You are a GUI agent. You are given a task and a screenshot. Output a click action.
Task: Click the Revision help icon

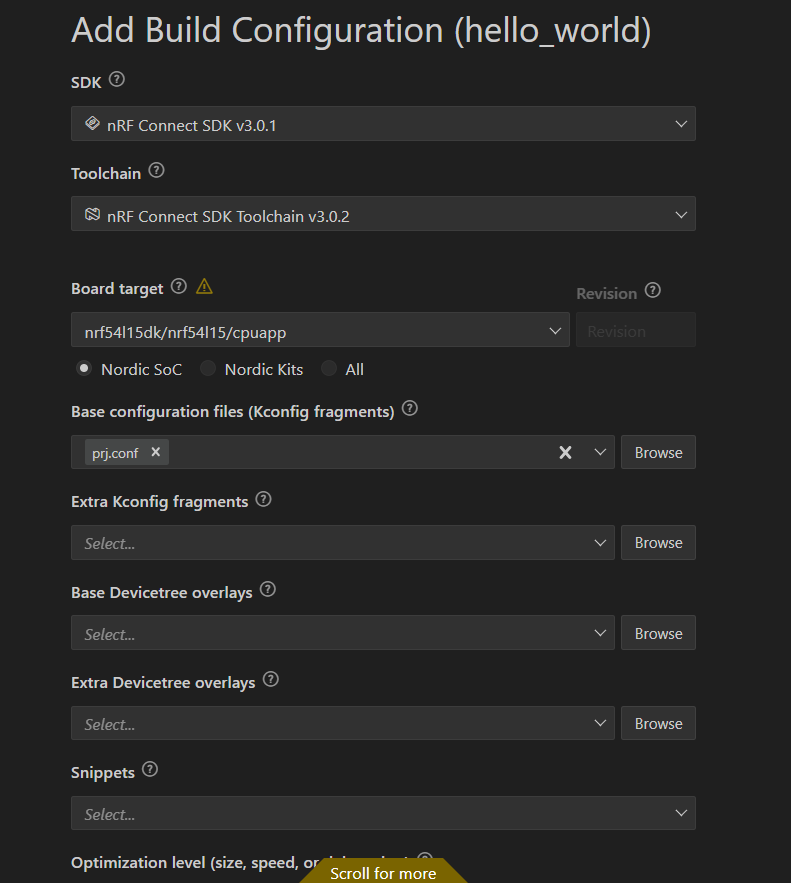coord(653,291)
